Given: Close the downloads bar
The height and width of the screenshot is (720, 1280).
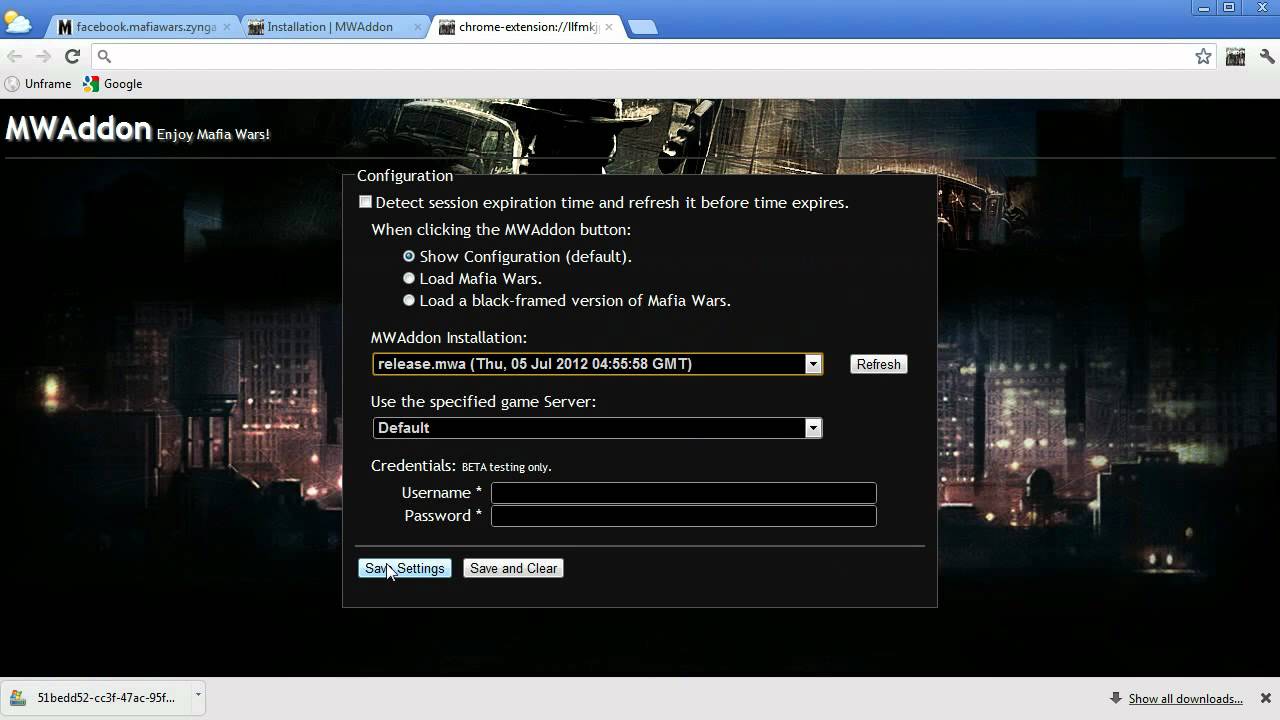Looking at the screenshot, I should tap(1265, 698).
